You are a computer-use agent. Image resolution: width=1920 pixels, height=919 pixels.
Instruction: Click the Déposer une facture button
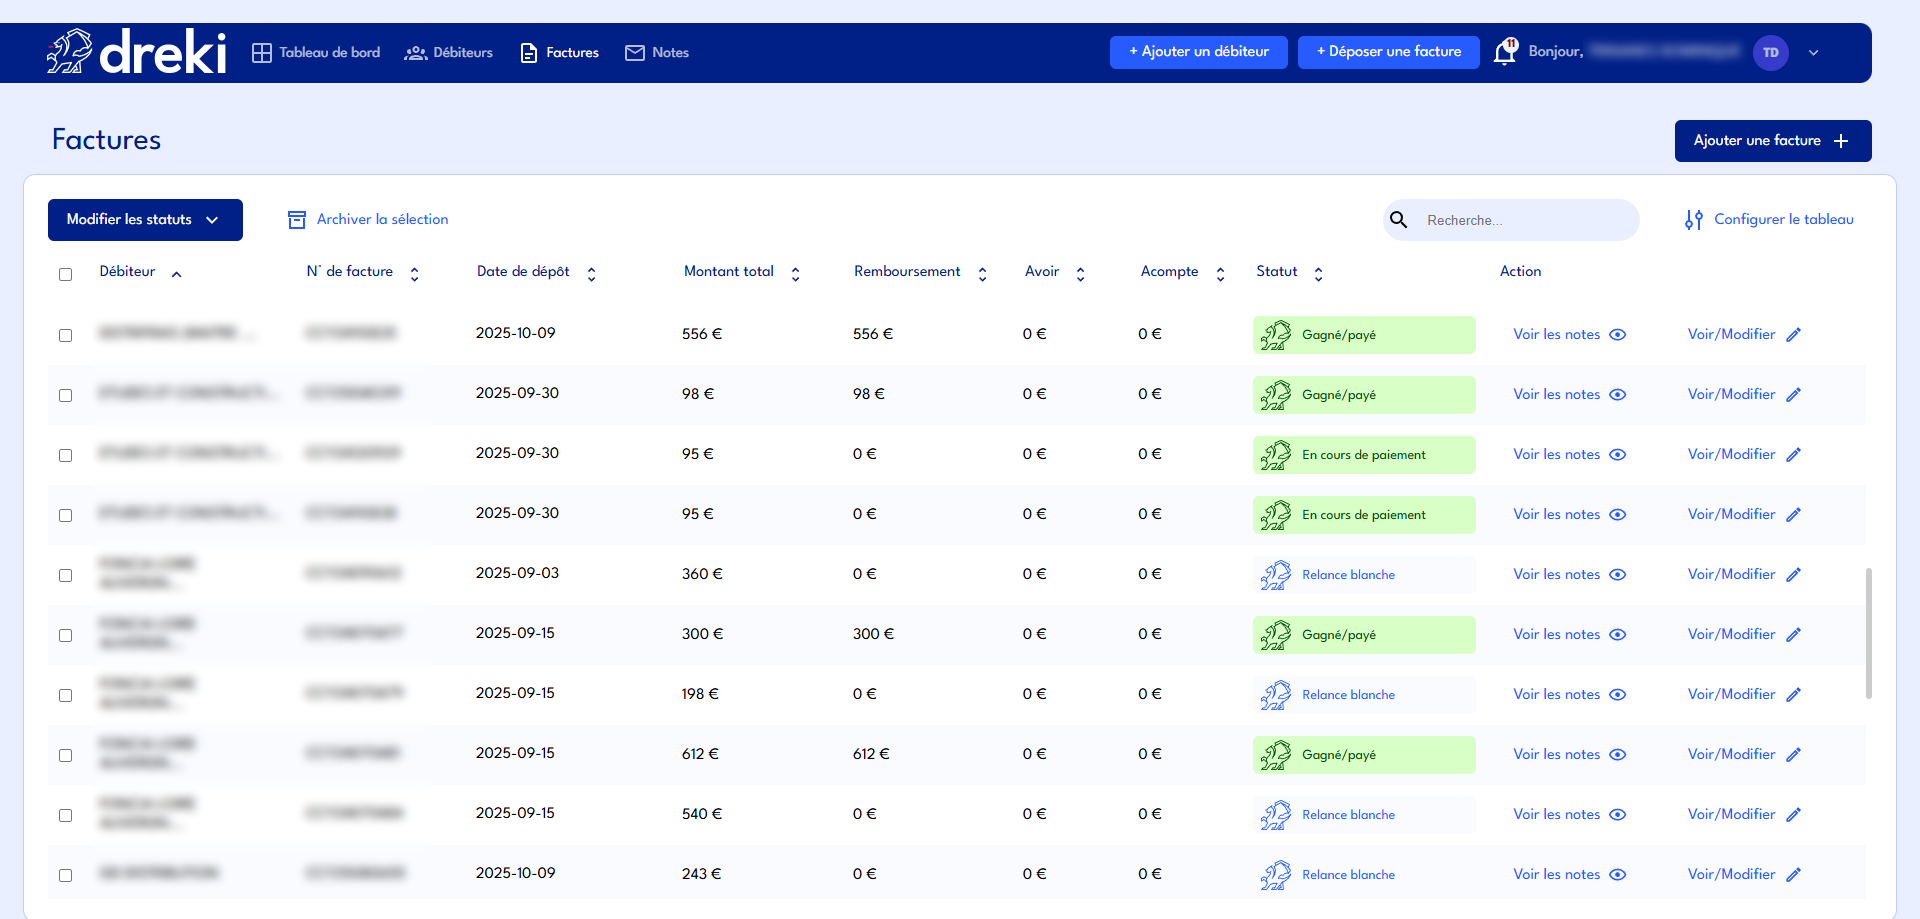coord(1388,52)
